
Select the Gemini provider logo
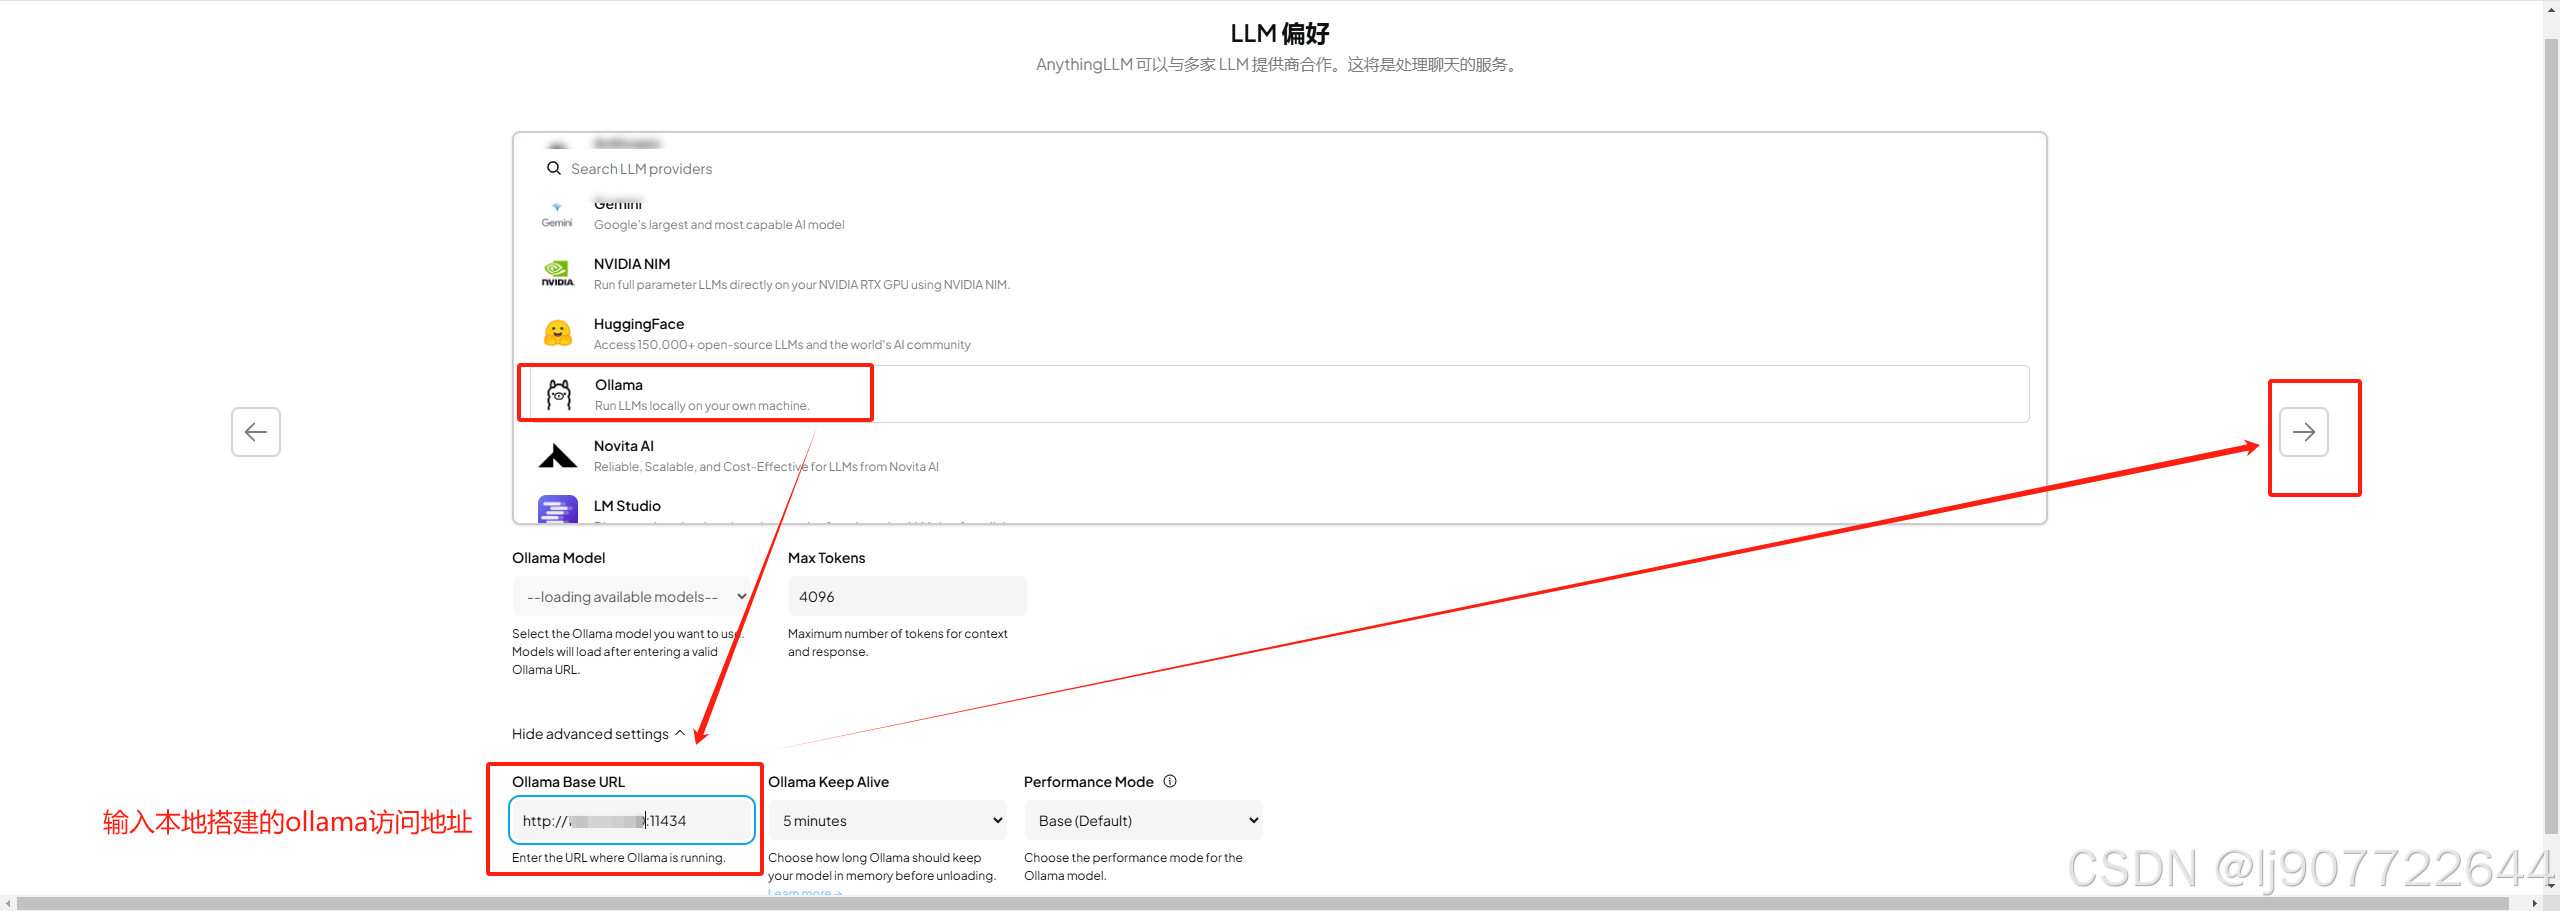click(557, 215)
